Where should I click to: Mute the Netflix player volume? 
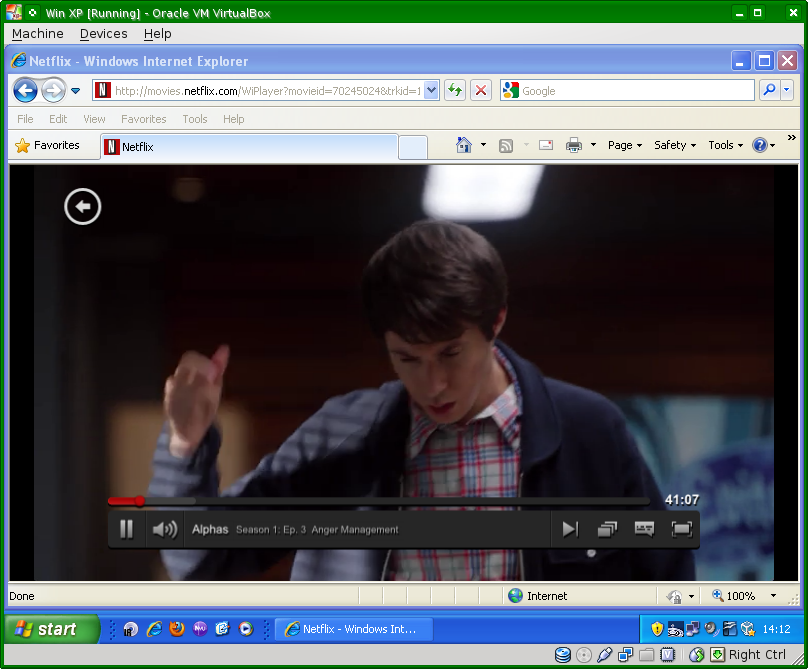(165, 529)
